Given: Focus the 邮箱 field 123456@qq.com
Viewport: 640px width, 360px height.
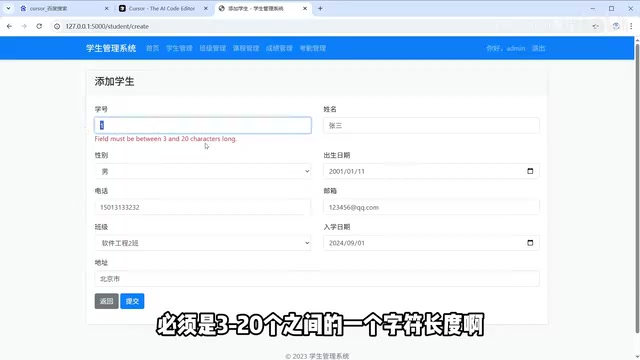Looking at the screenshot, I should [x=431, y=207].
